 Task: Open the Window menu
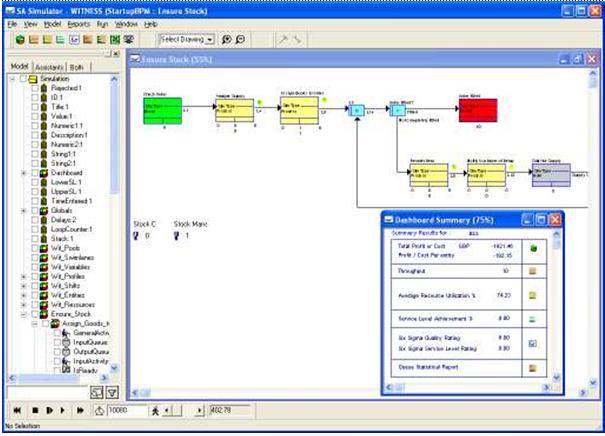pos(126,24)
